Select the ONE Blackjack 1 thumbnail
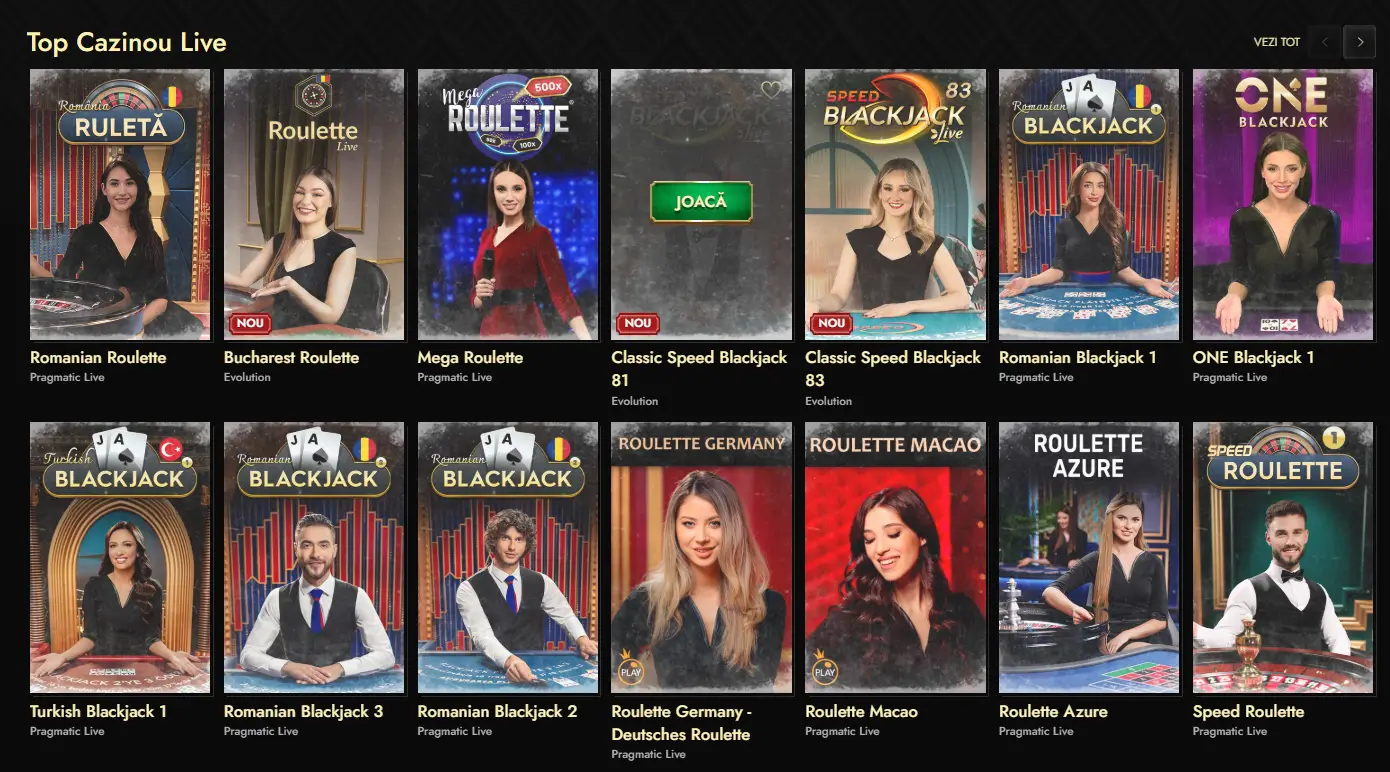 click(1283, 205)
